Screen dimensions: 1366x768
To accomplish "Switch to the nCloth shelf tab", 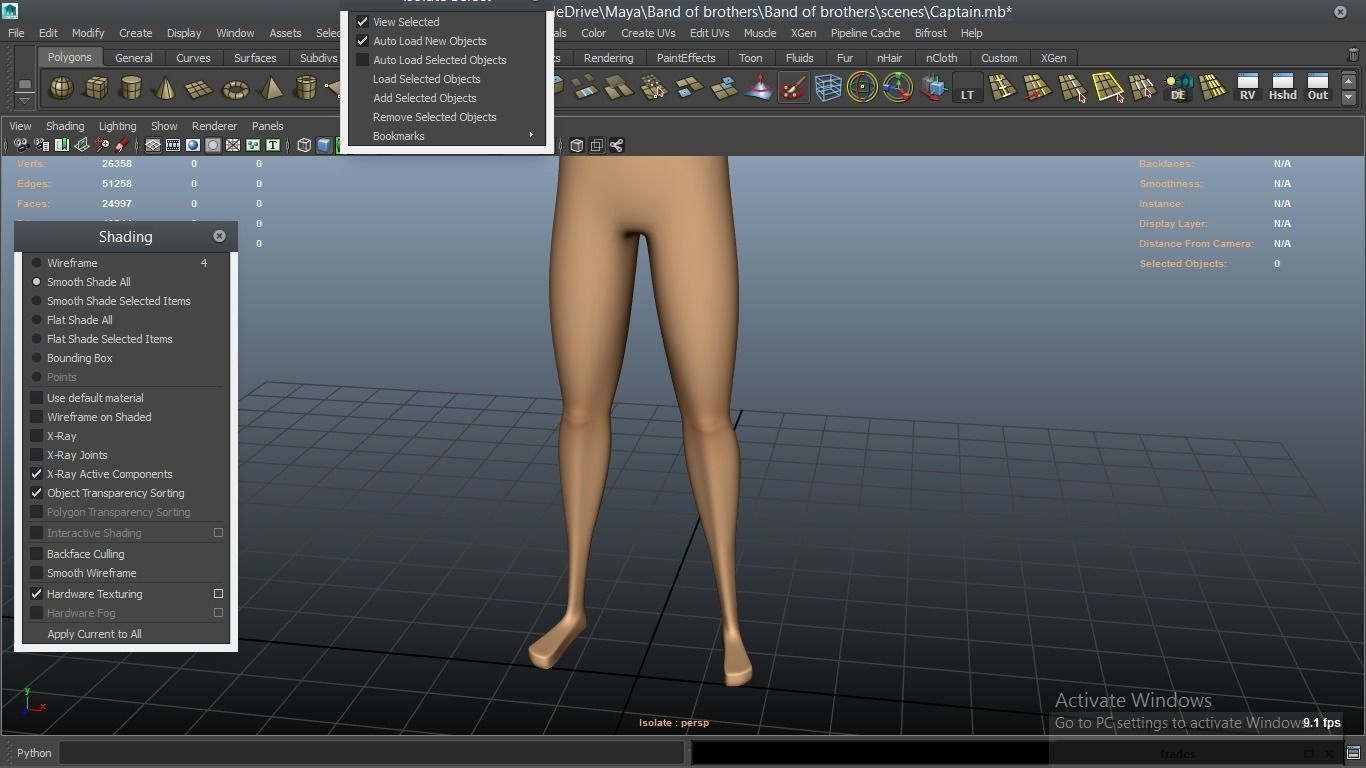I will tap(941, 58).
